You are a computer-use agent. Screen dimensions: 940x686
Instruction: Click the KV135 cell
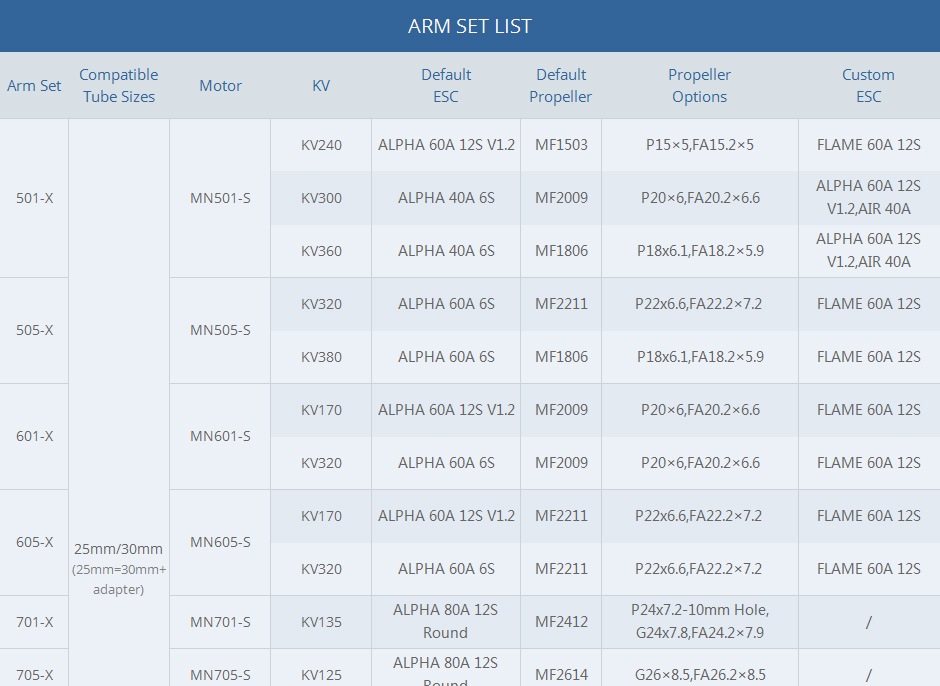321,622
